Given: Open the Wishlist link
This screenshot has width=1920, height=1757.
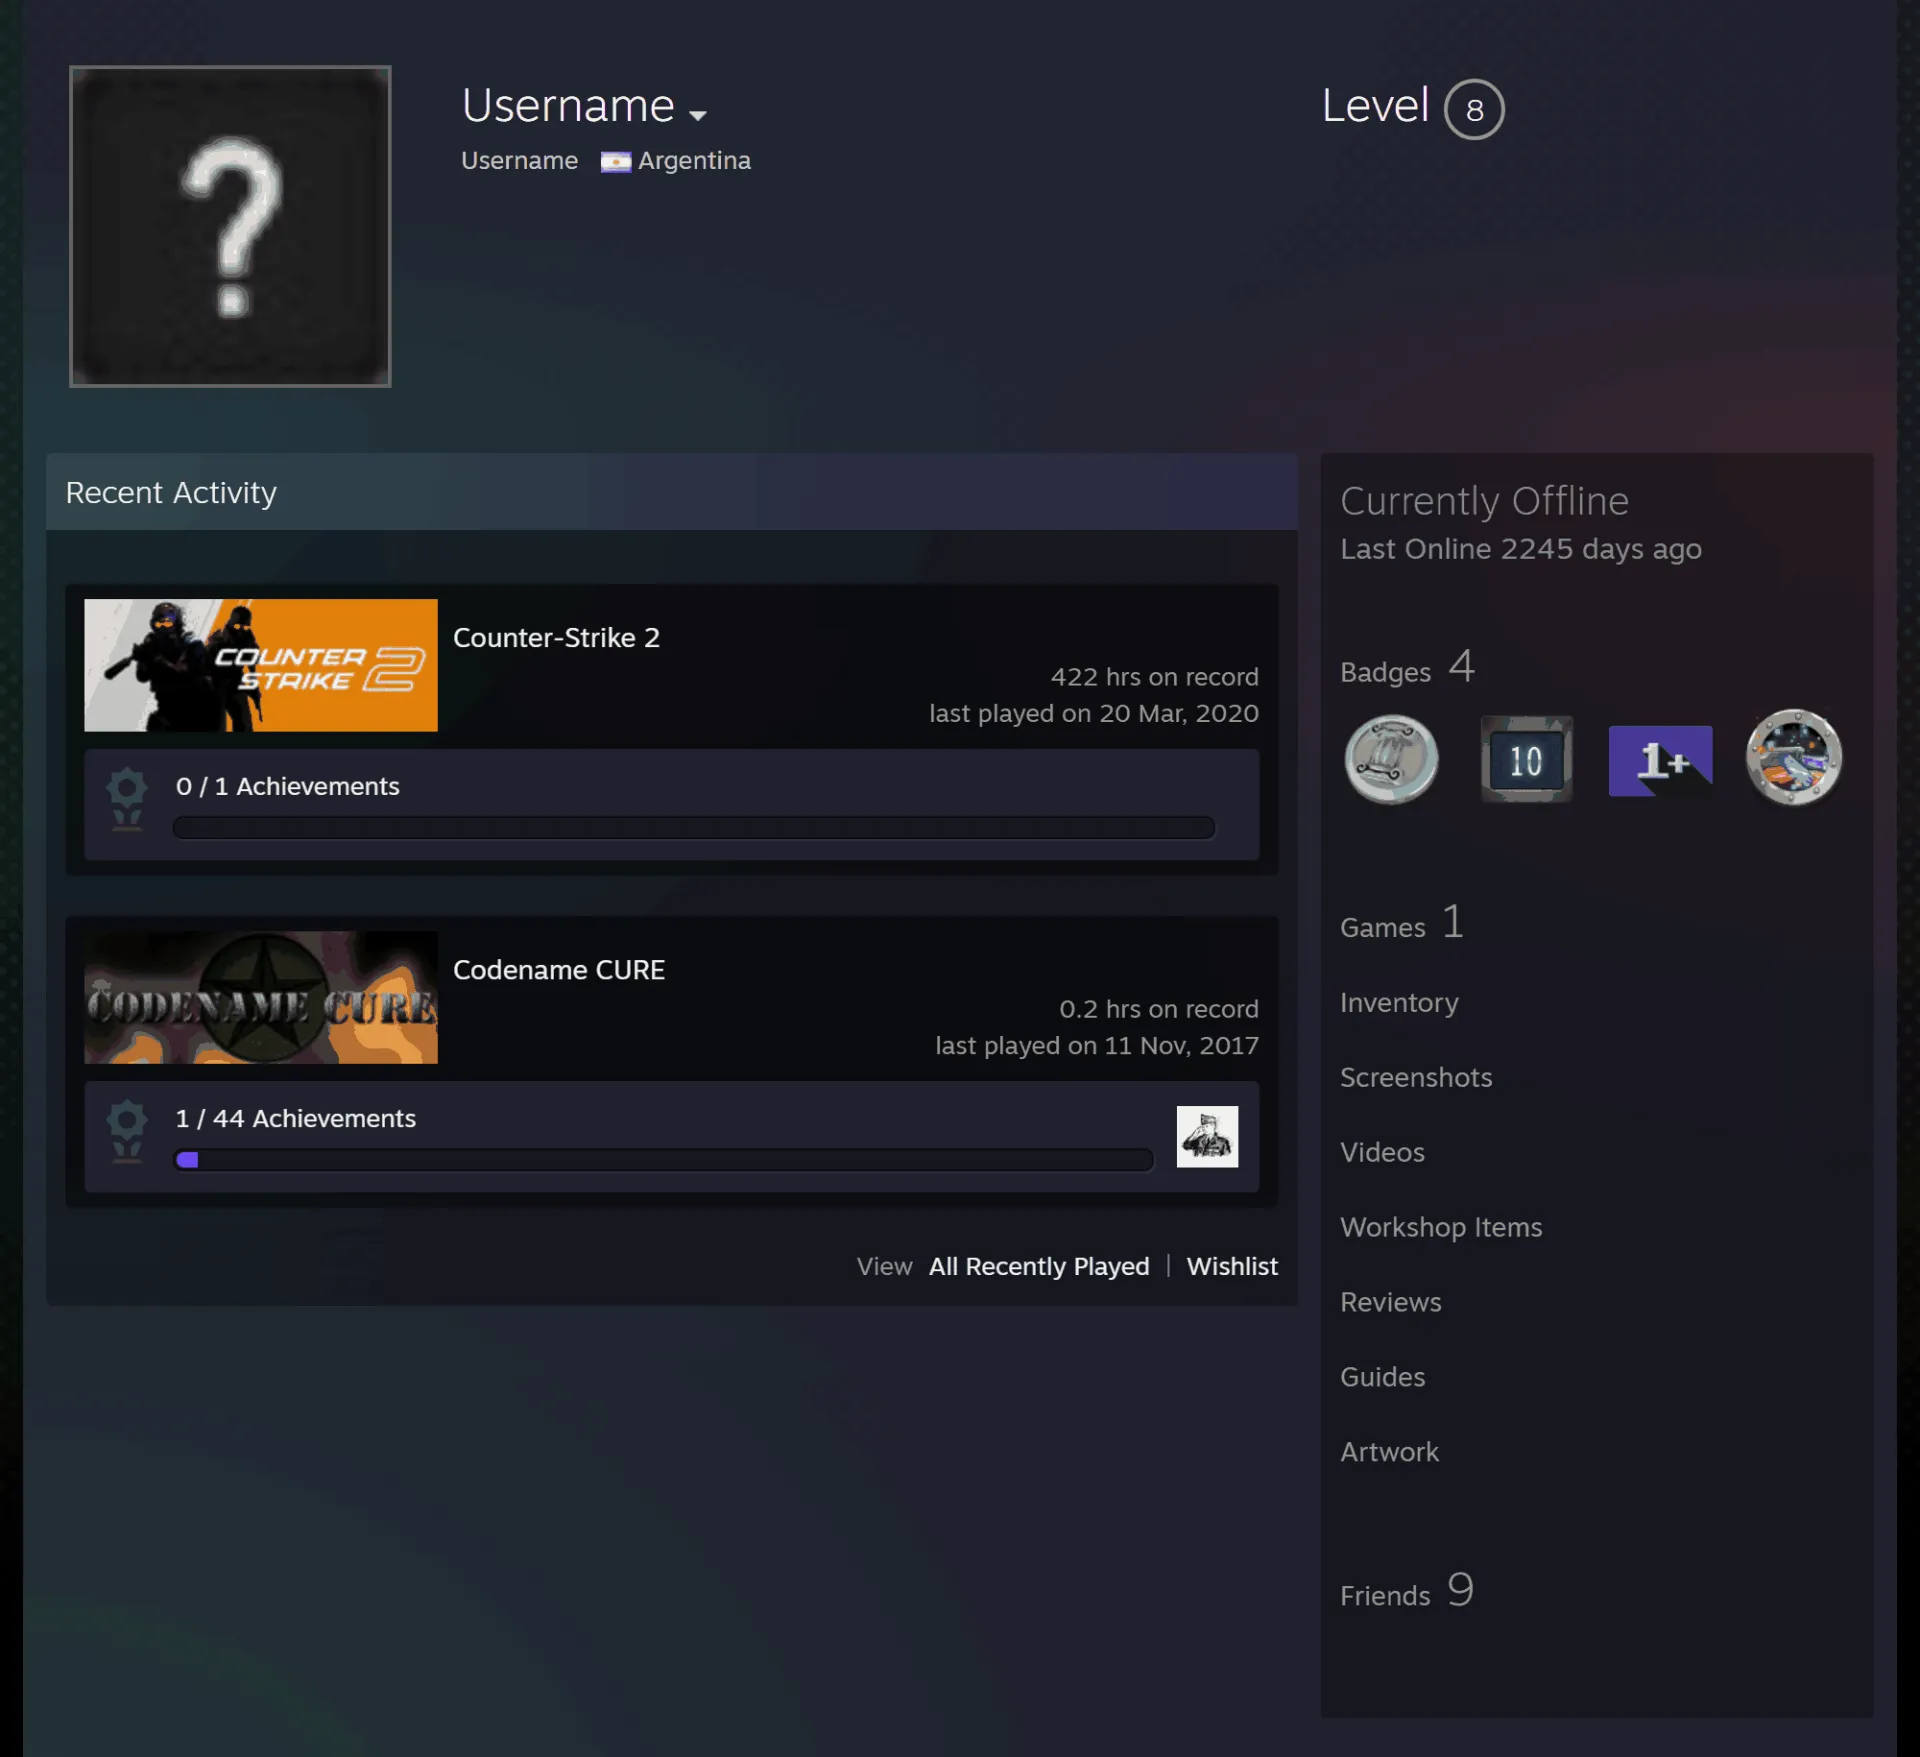Looking at the screenshot, I should pos(1232,1266).
